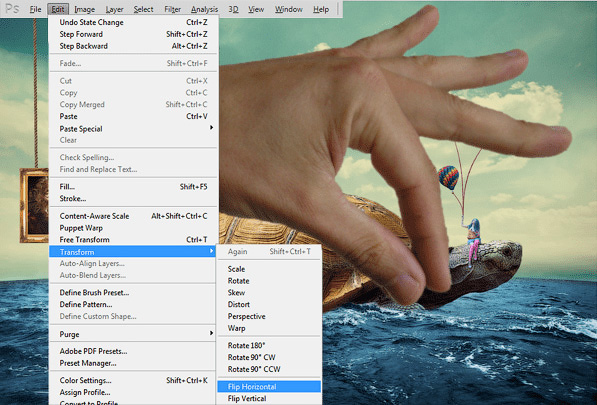Choose Step Backward from Edit menu
Viewport: 597px width, 405px height.
click(133, 46)
